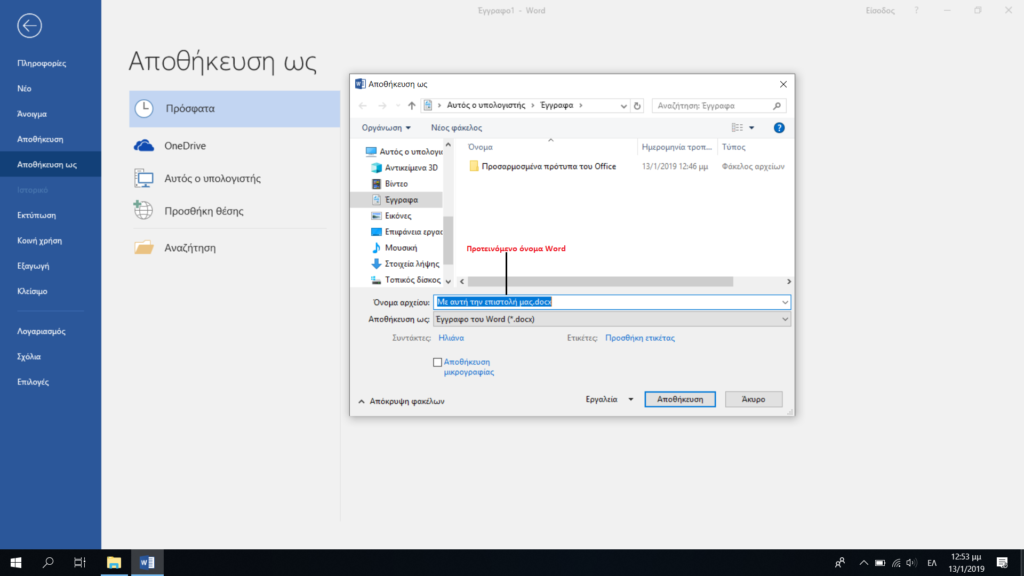Open the Οργάνωση dropdown menu

pyautogui.click(x=386, y=128)
